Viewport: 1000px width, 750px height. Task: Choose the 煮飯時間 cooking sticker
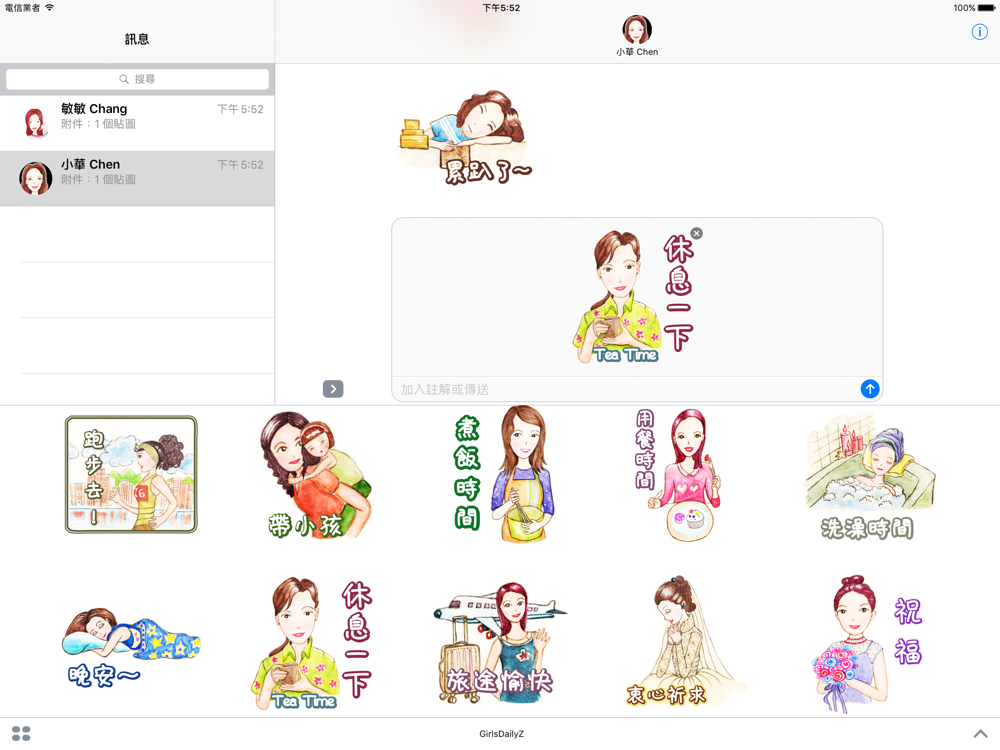click(503, 474)
